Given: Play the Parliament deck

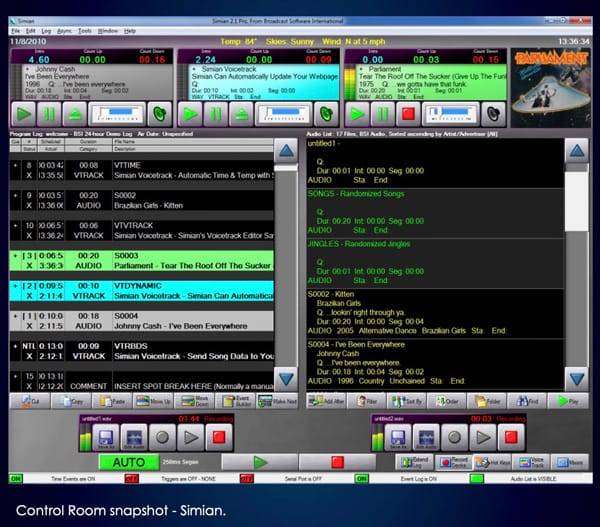Looking at the screenshot, I should (357, 114).
